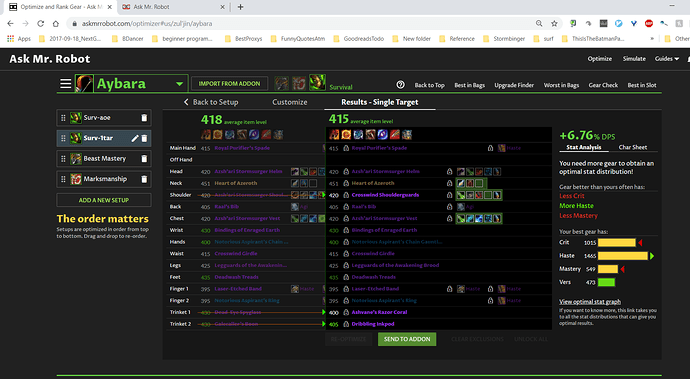The height and width of the screenshot is (379, 690).
Task: Toggle lock on Deadwash Treads
Action: click(x=346, y=277)
